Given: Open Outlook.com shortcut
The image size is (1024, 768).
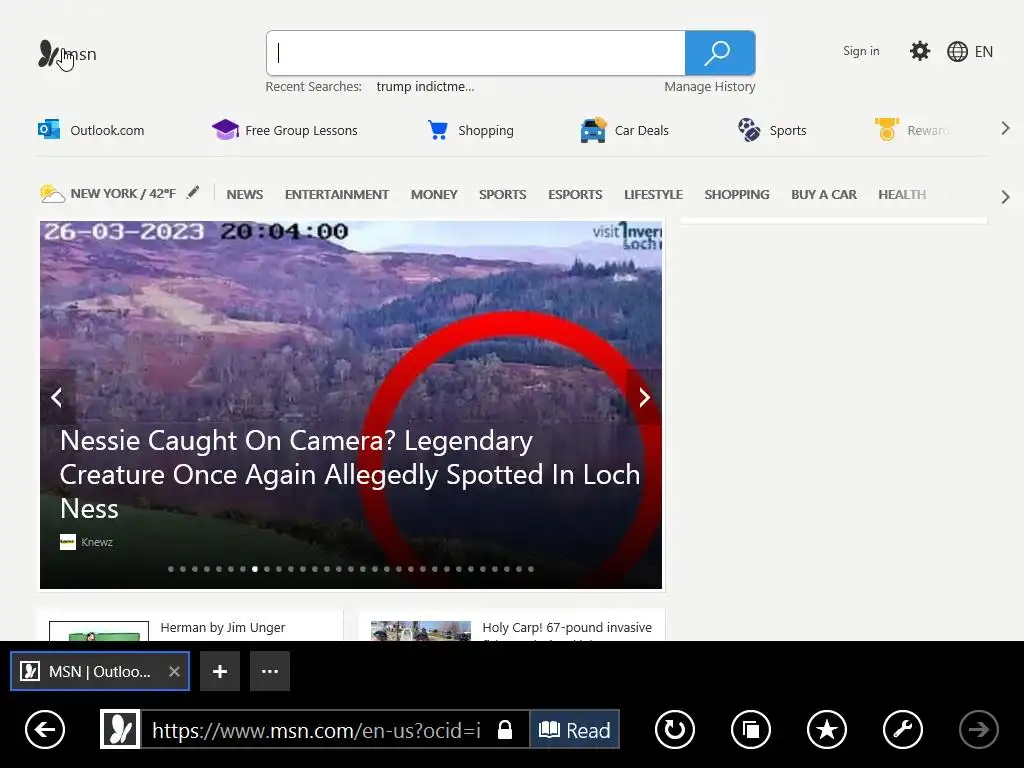Looking at the screenshot, I should point(91,130).
